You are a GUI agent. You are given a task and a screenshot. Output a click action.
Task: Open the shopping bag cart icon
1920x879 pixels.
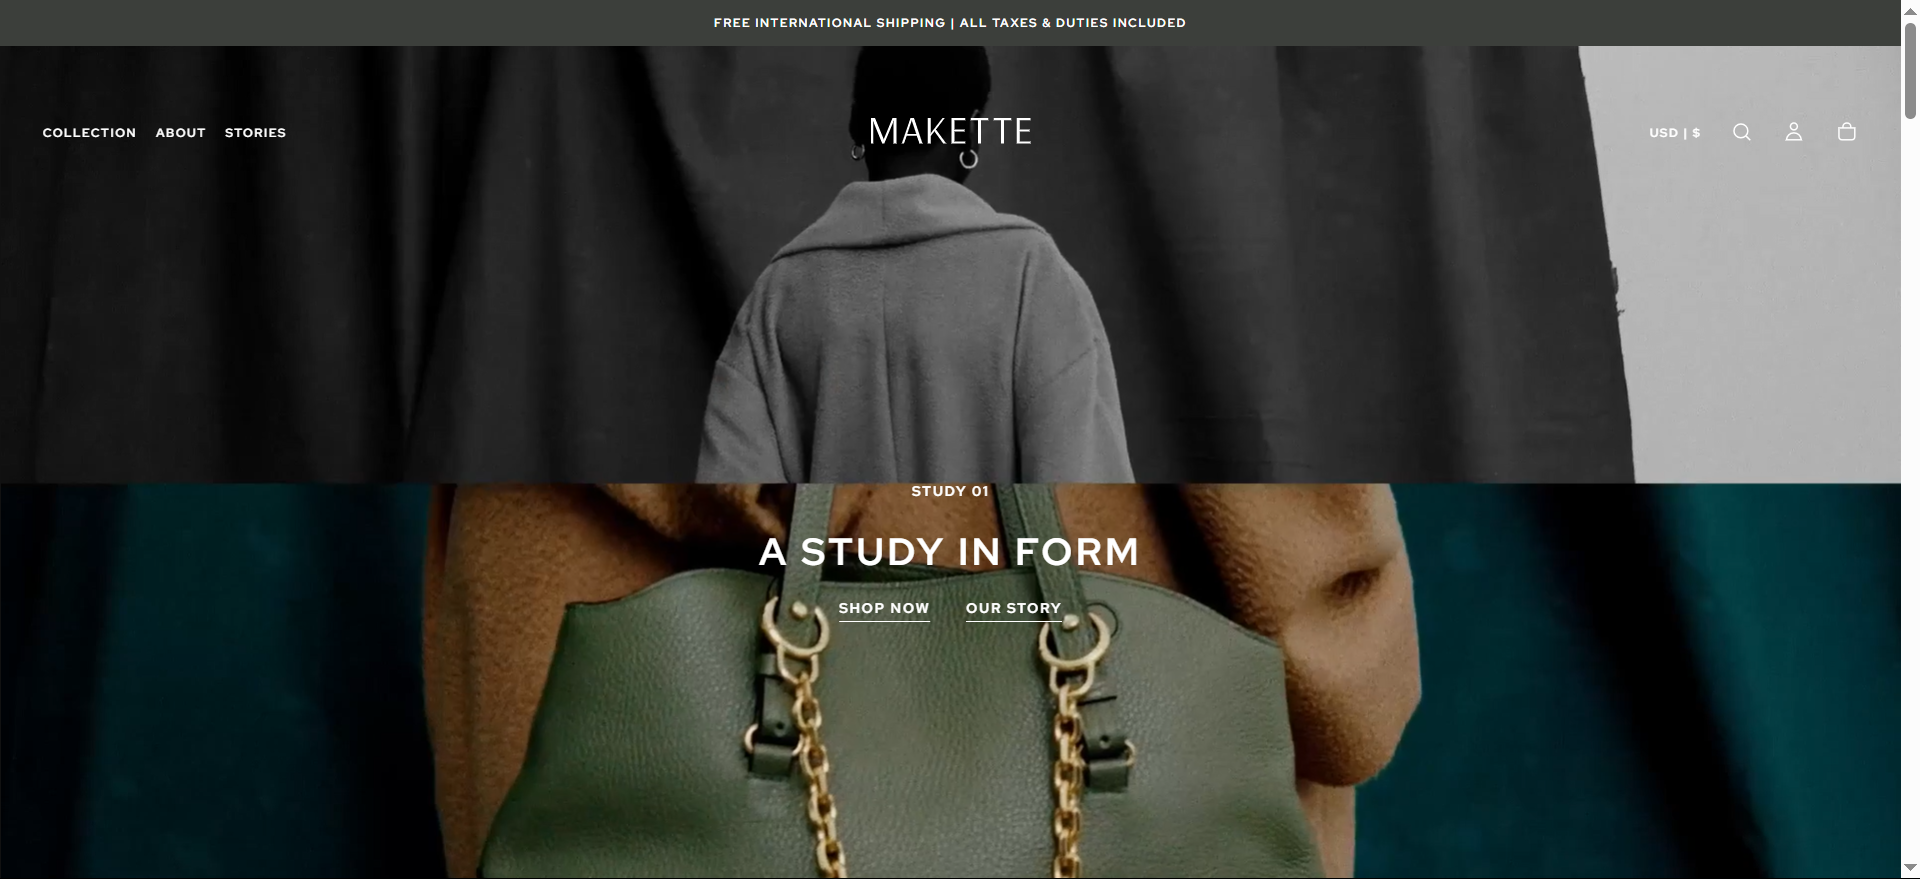coord(1847,132)
